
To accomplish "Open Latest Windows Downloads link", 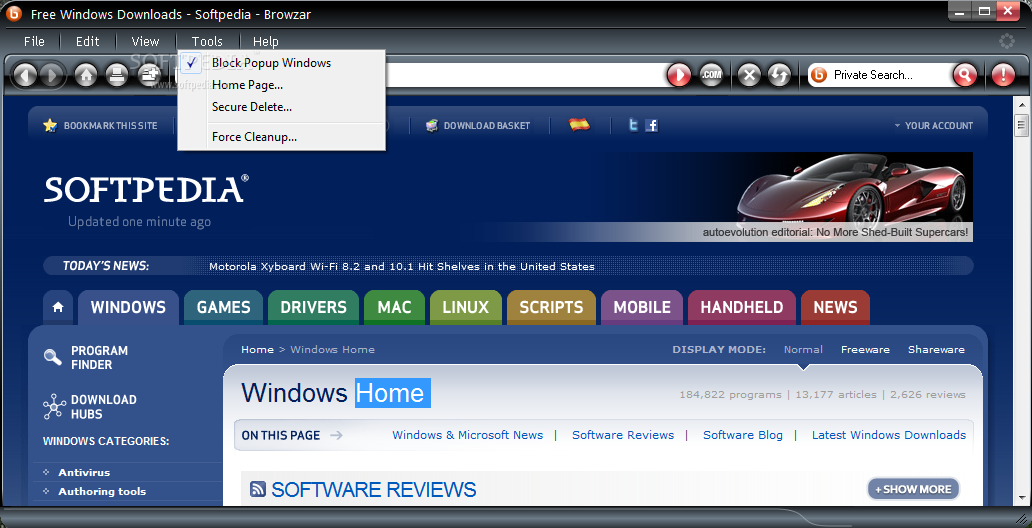I will pos(889,435).
